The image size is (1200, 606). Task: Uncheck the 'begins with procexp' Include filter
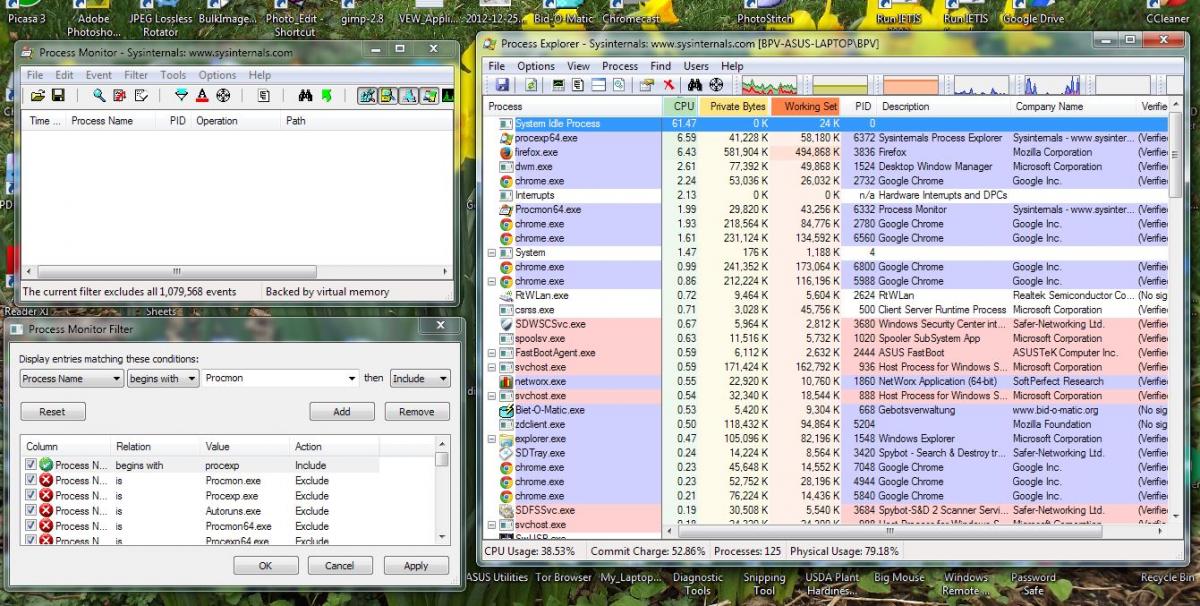pyautogui.click(x=30, y=465)
